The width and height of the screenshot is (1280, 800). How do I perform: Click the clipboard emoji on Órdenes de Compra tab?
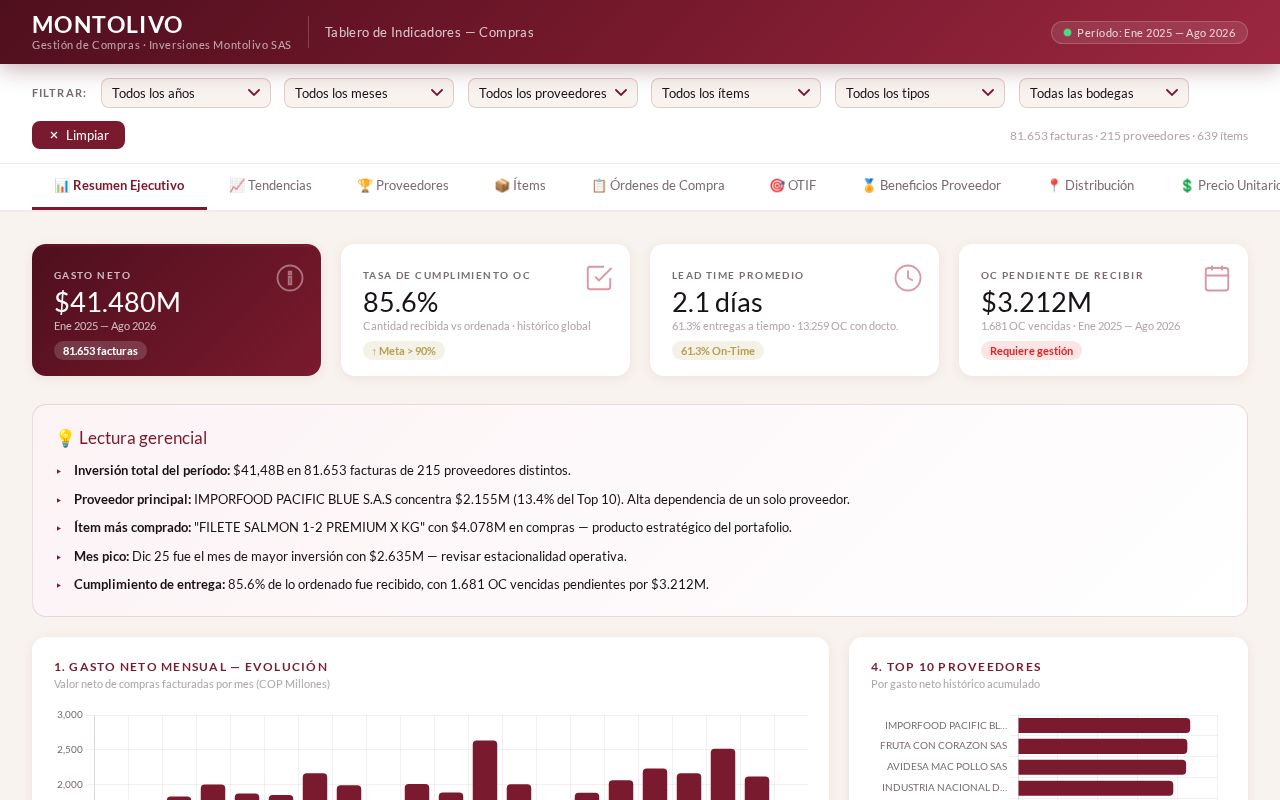(599, 186)
